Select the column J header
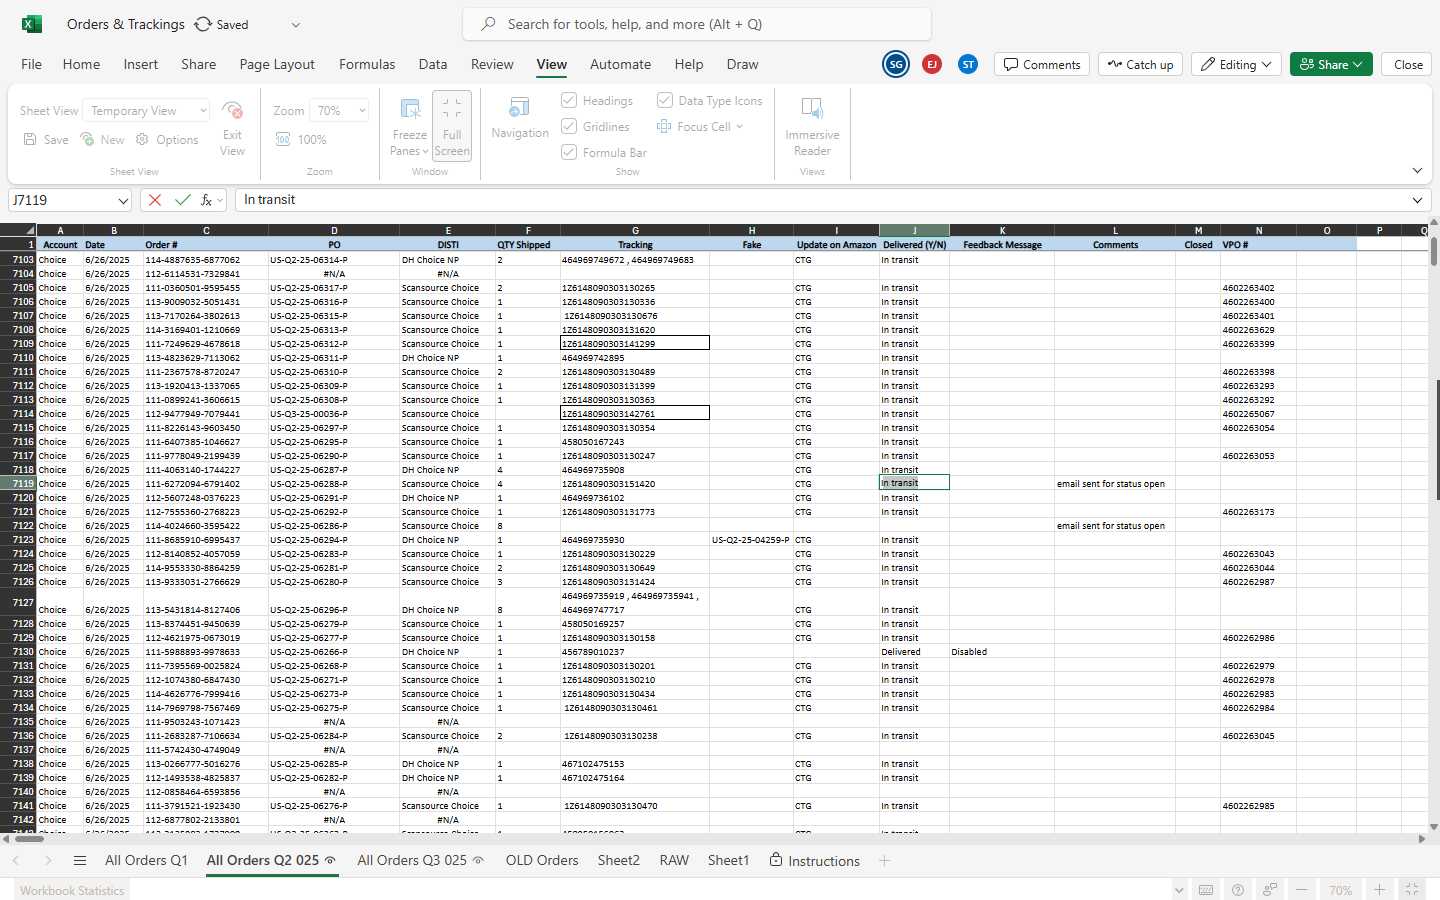 pos(914,230)
